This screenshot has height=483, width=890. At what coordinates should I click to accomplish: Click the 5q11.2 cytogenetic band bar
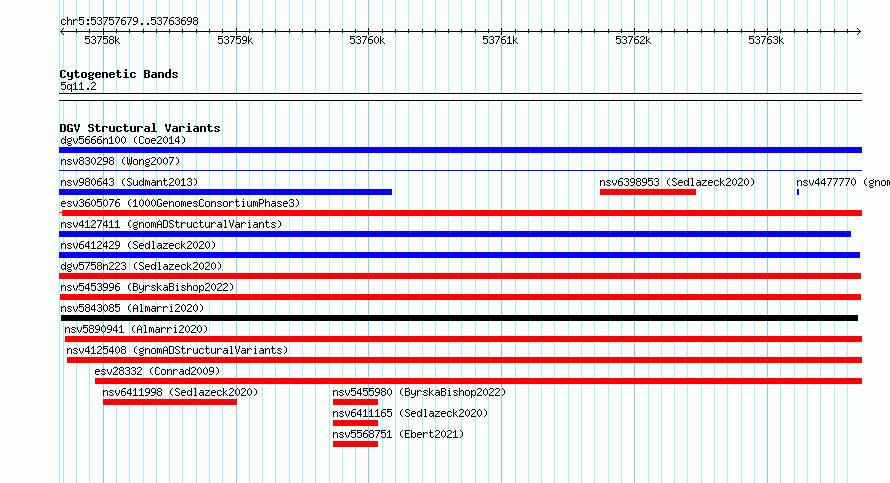pyautogui.click(x=460, y=97)
